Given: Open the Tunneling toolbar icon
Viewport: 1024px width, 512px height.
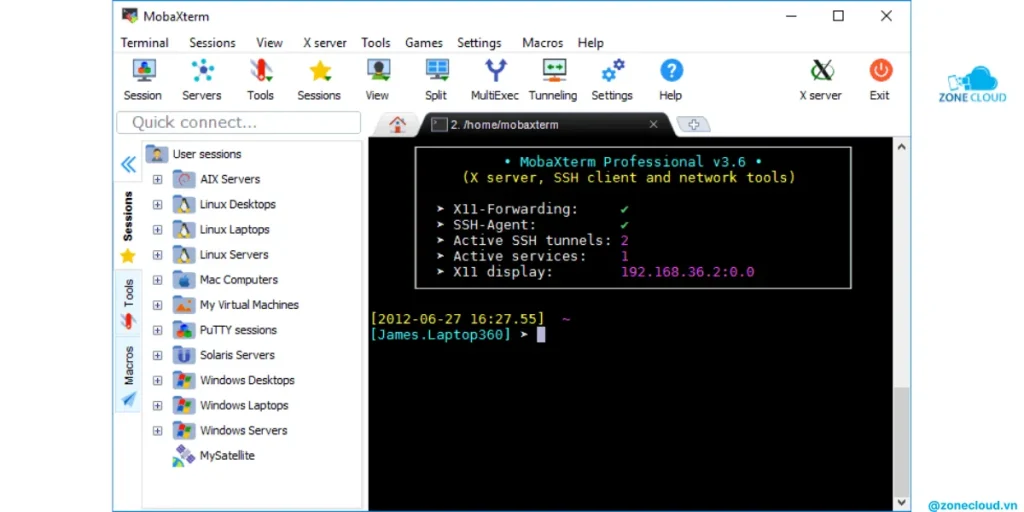Looking at the screenshot, I should pyautogui.click(x=554, y=71).
